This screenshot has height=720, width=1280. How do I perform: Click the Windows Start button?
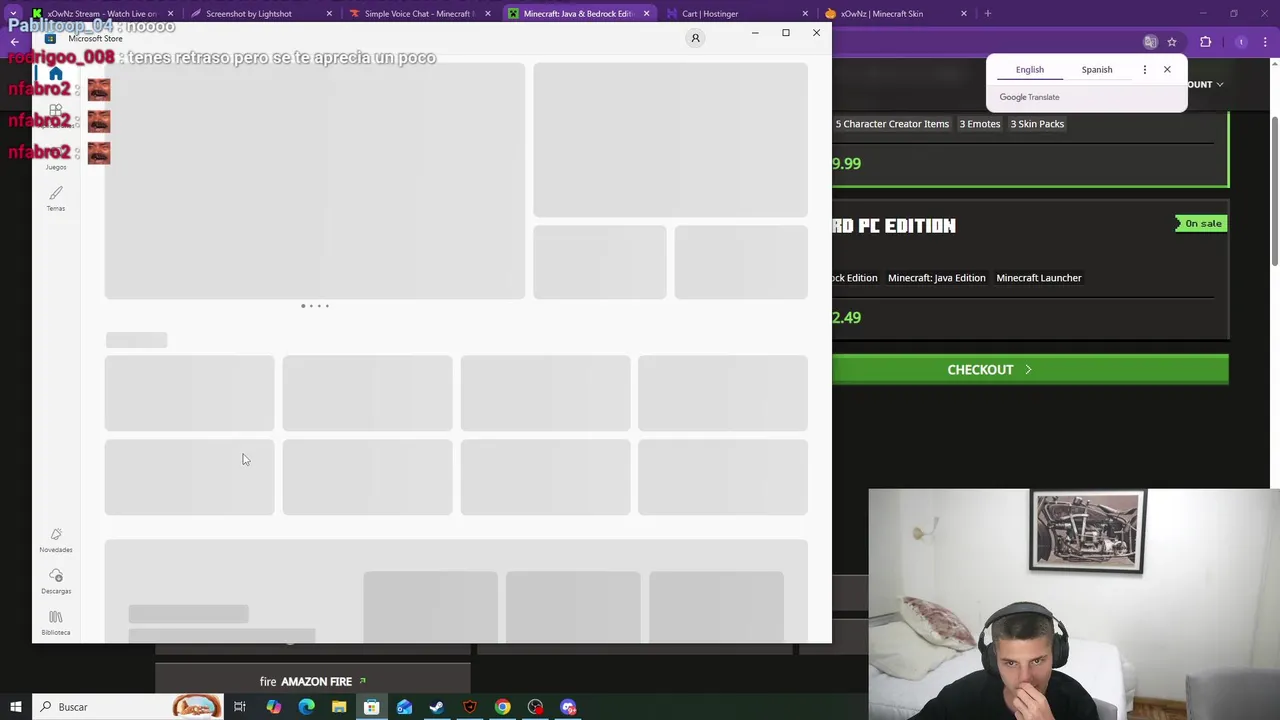pyautogui.click(x=15, y=707)
